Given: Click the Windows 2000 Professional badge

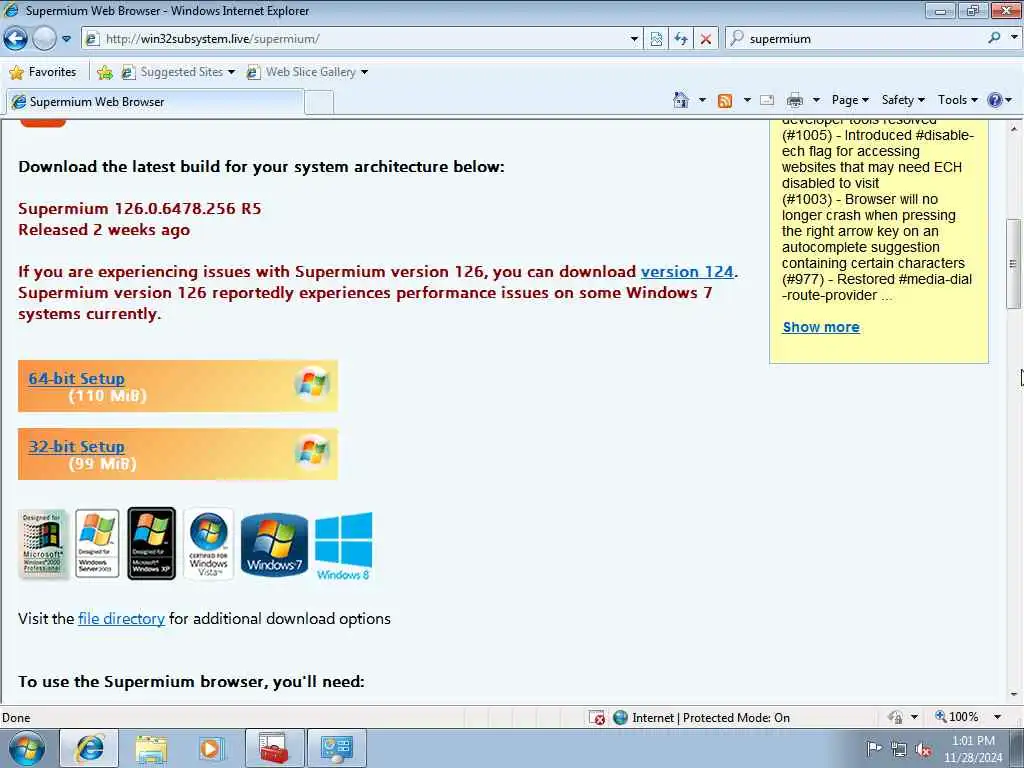Looking at the screenshot, I should coord(42,545).
